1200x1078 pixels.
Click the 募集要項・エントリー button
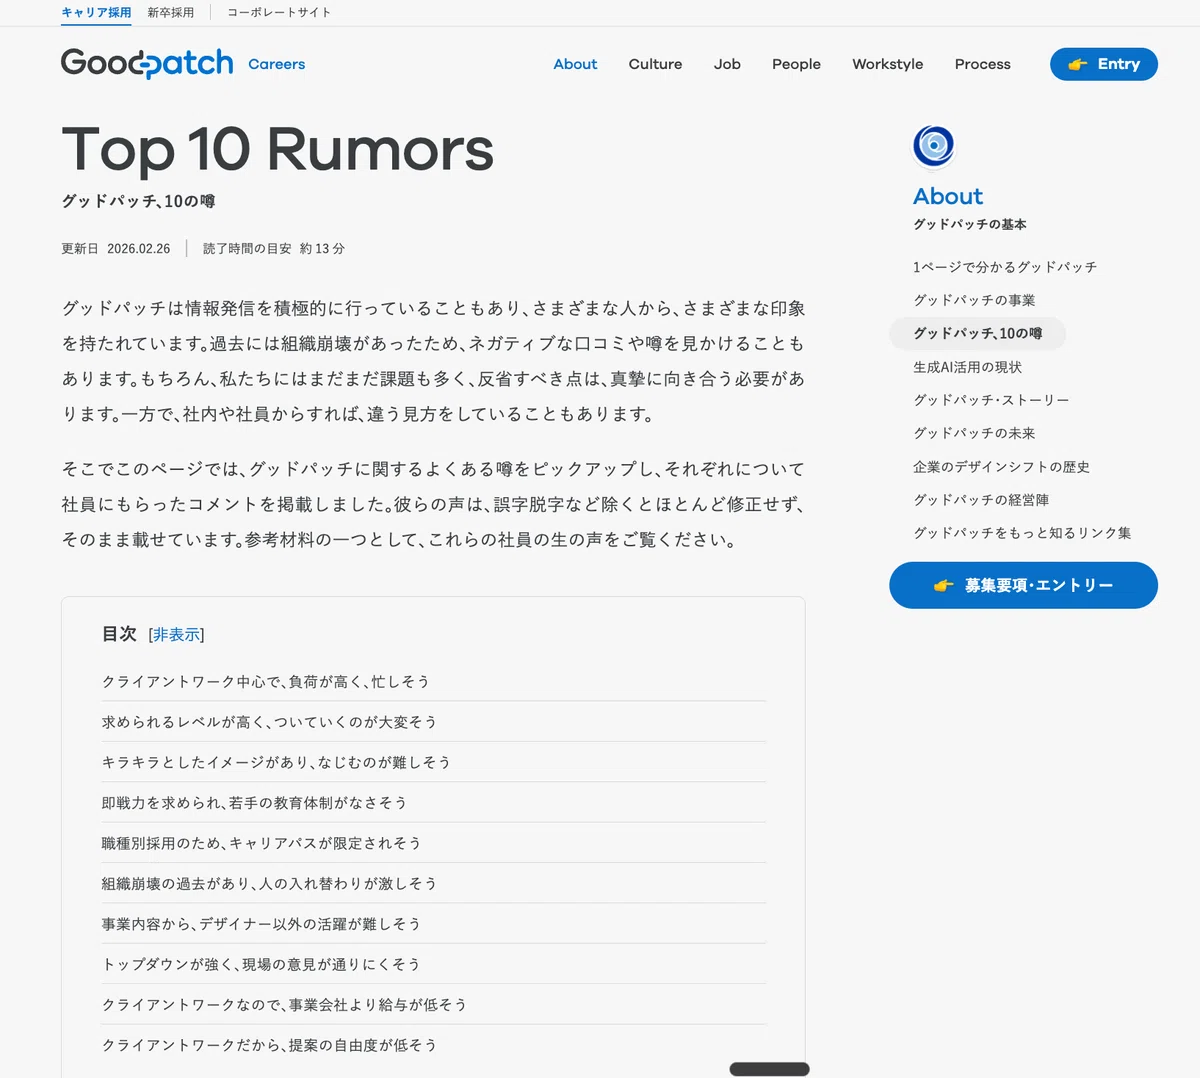1023,585
